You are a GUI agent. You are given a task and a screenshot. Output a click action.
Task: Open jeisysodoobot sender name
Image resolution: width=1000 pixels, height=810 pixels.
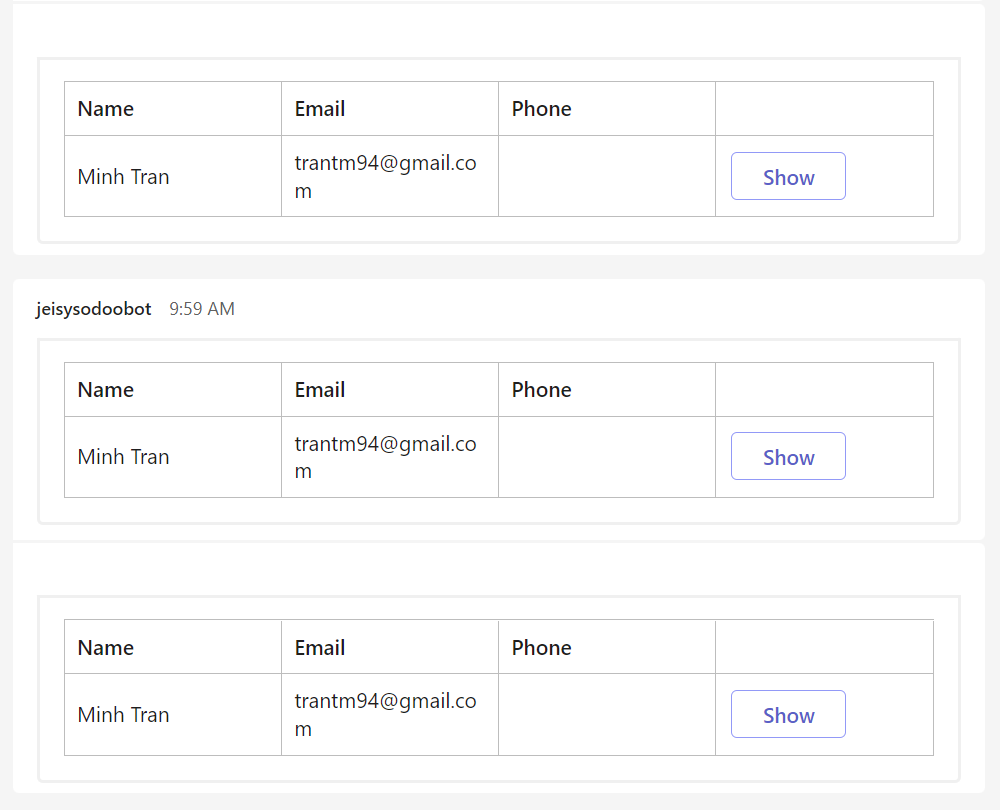93,309
